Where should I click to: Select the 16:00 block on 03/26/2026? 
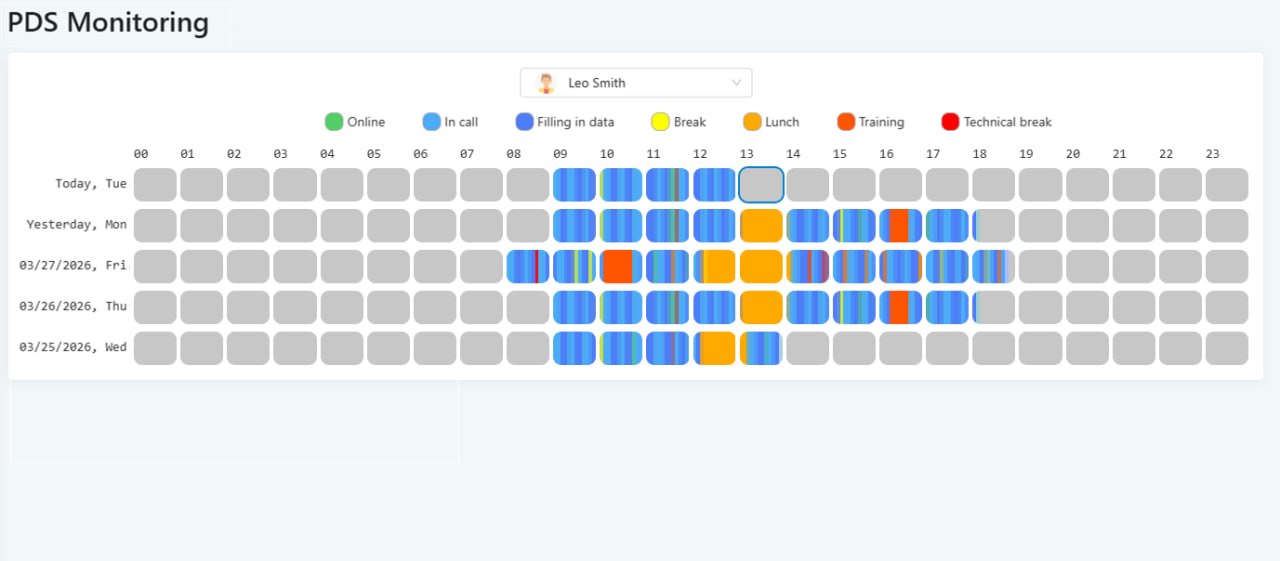(x=900, y=307)
